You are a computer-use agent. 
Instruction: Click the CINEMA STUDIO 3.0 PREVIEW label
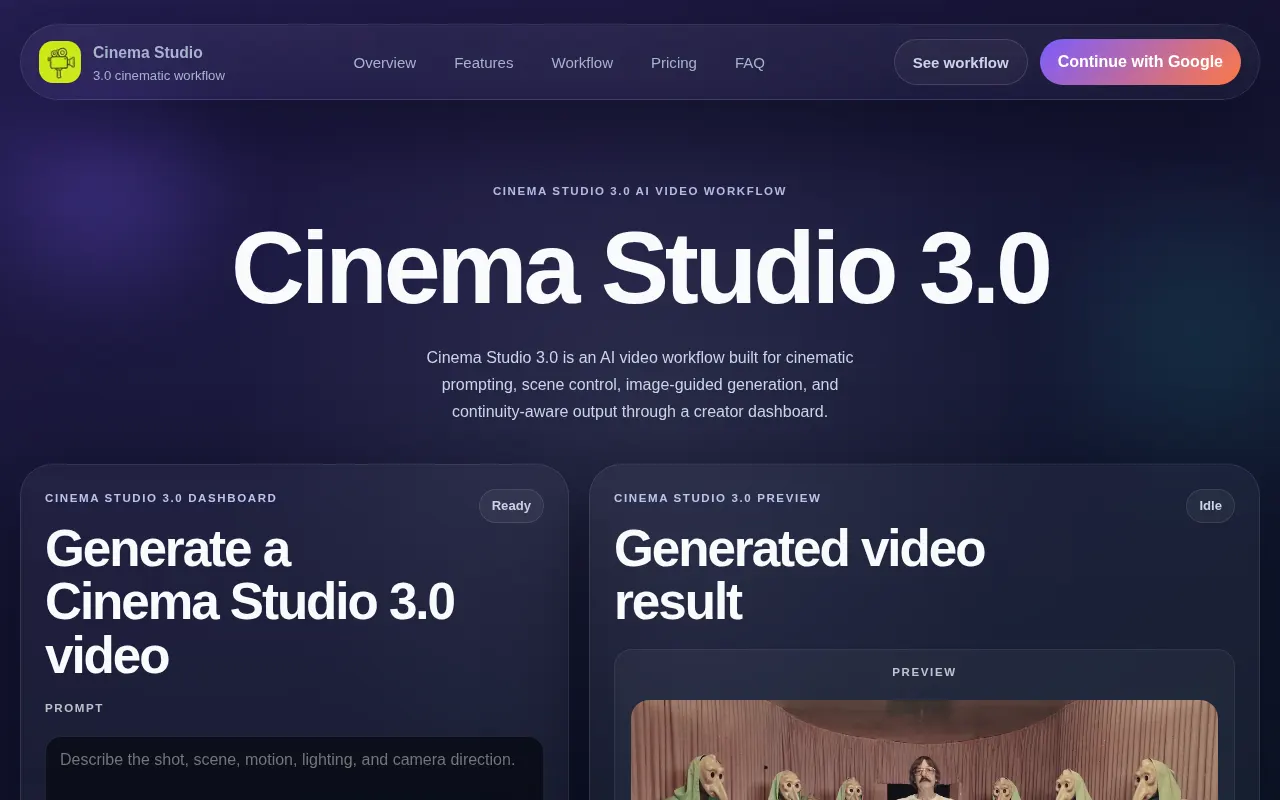pos(717,498)
